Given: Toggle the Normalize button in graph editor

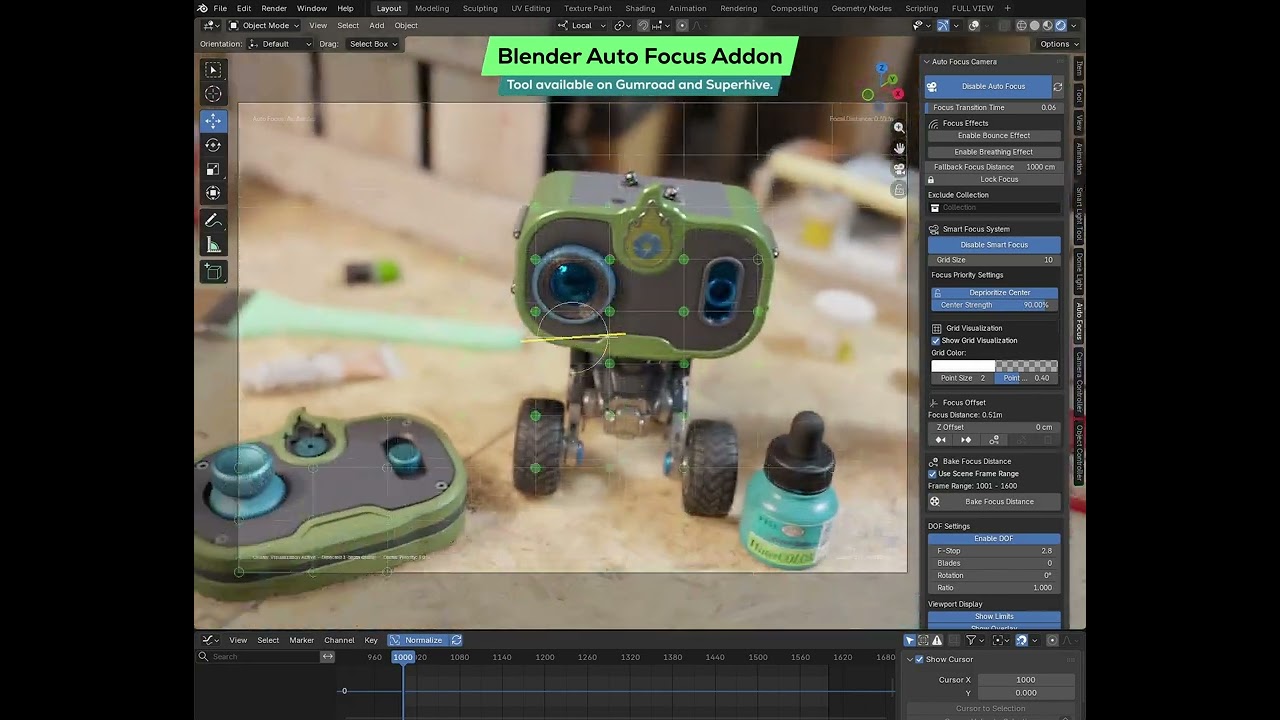Looking at the screenshot, I should pyautogui.click(x=416, y=640).
